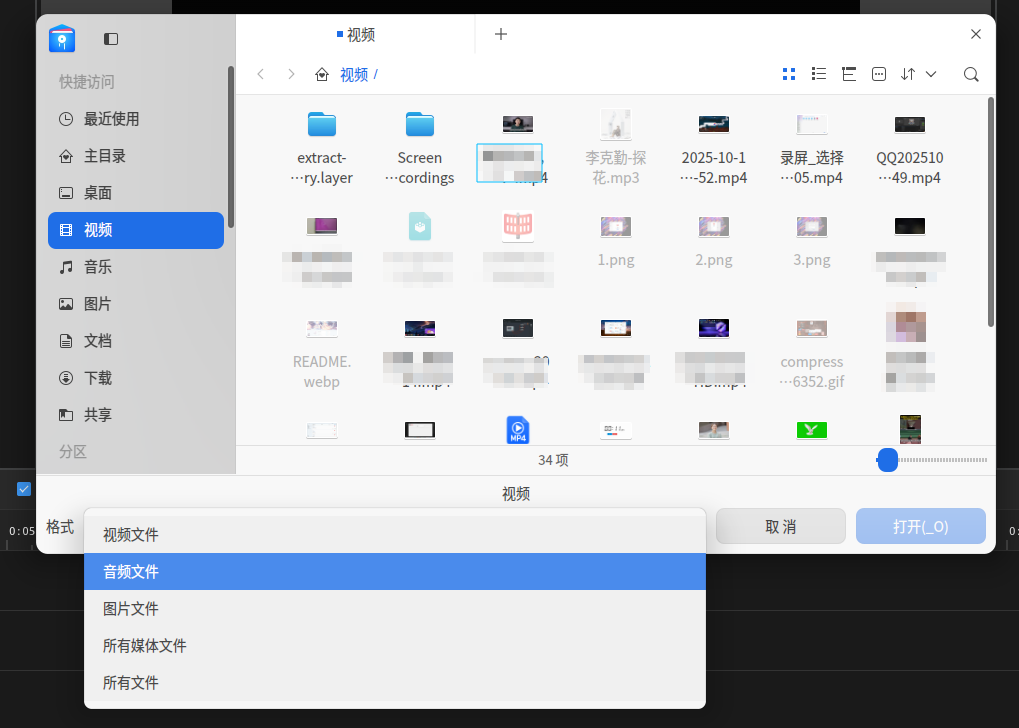Select the 视频 tab at the top
Screen dimensions: 1019x728
point(355,34)
